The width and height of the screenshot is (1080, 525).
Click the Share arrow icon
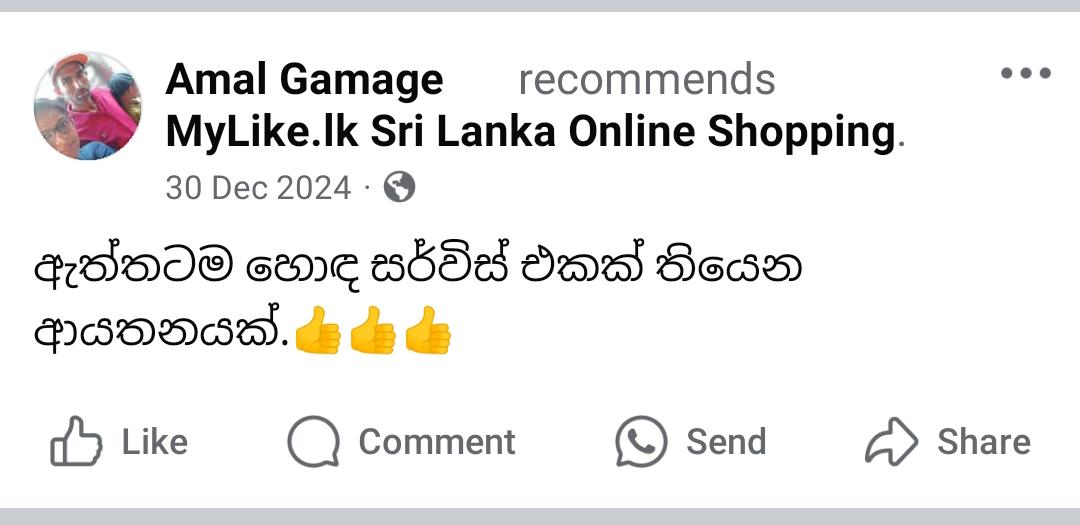tap(891, 442)
